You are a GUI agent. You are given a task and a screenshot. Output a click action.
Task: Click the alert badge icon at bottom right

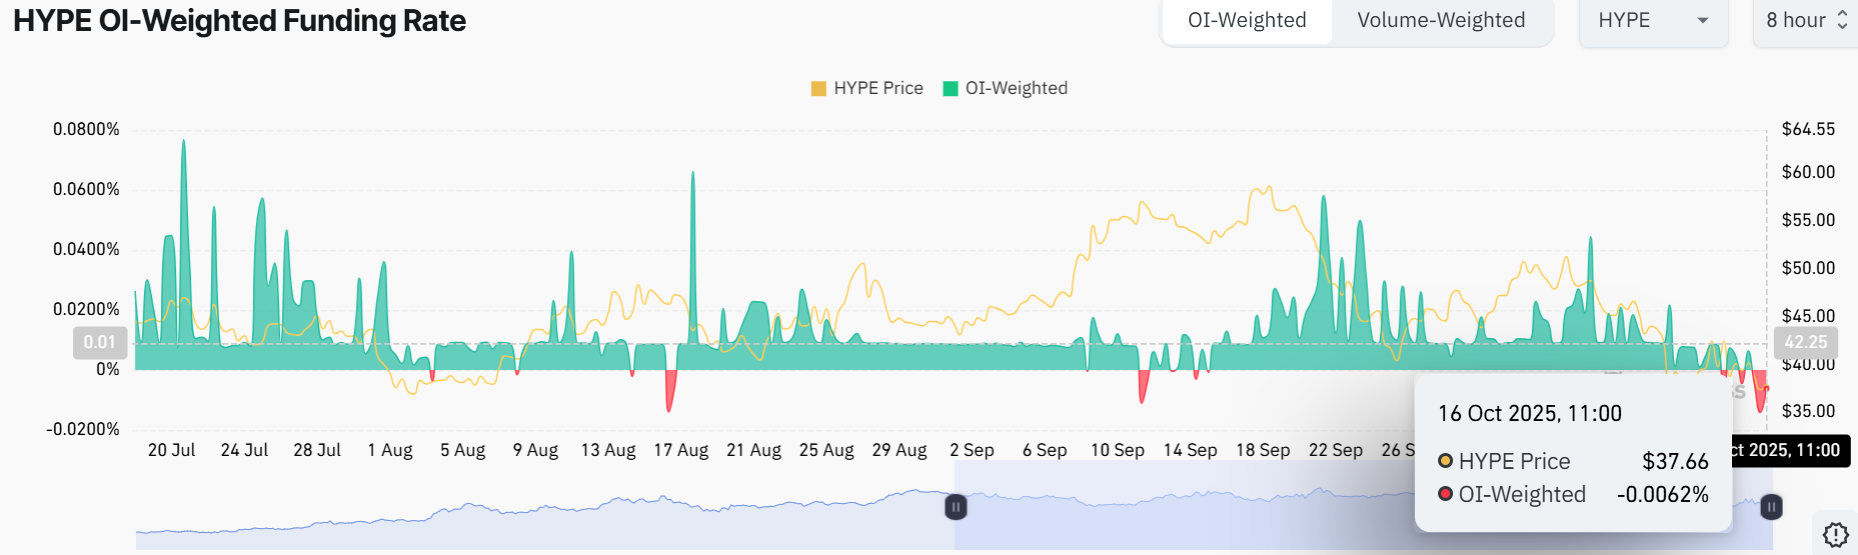[1835, 535]
